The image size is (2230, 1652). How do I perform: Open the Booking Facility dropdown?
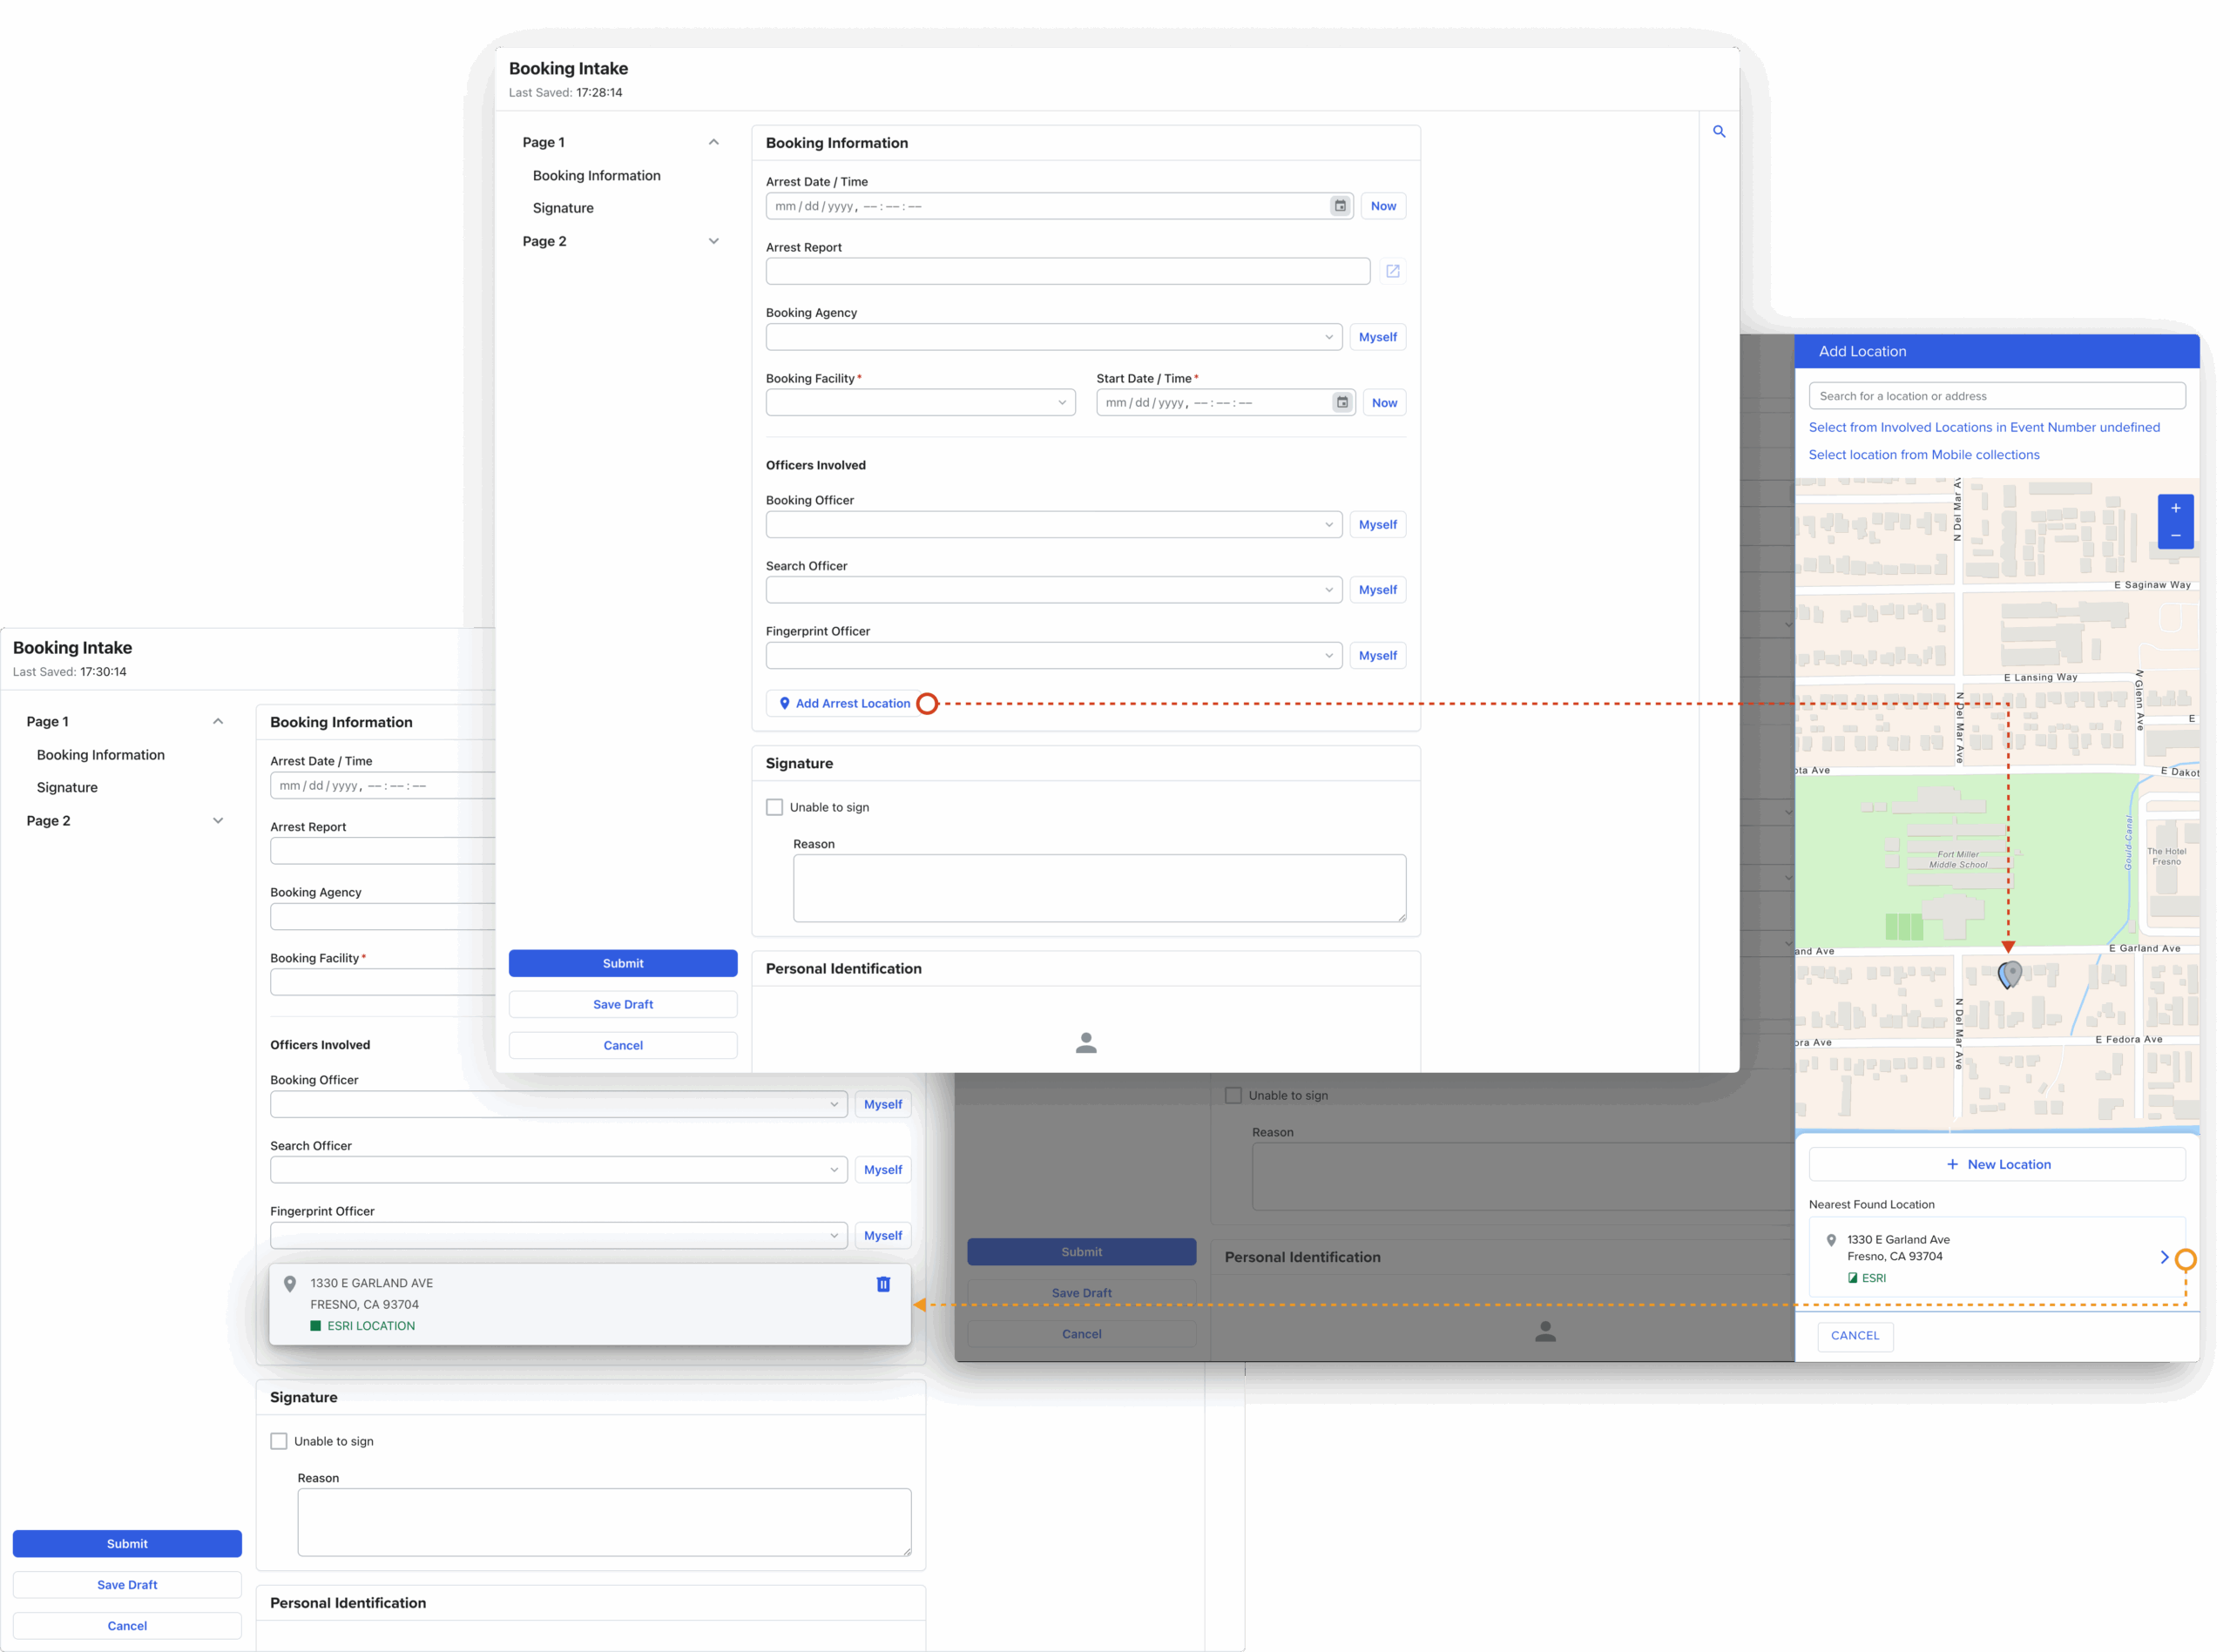pos(920,403)
